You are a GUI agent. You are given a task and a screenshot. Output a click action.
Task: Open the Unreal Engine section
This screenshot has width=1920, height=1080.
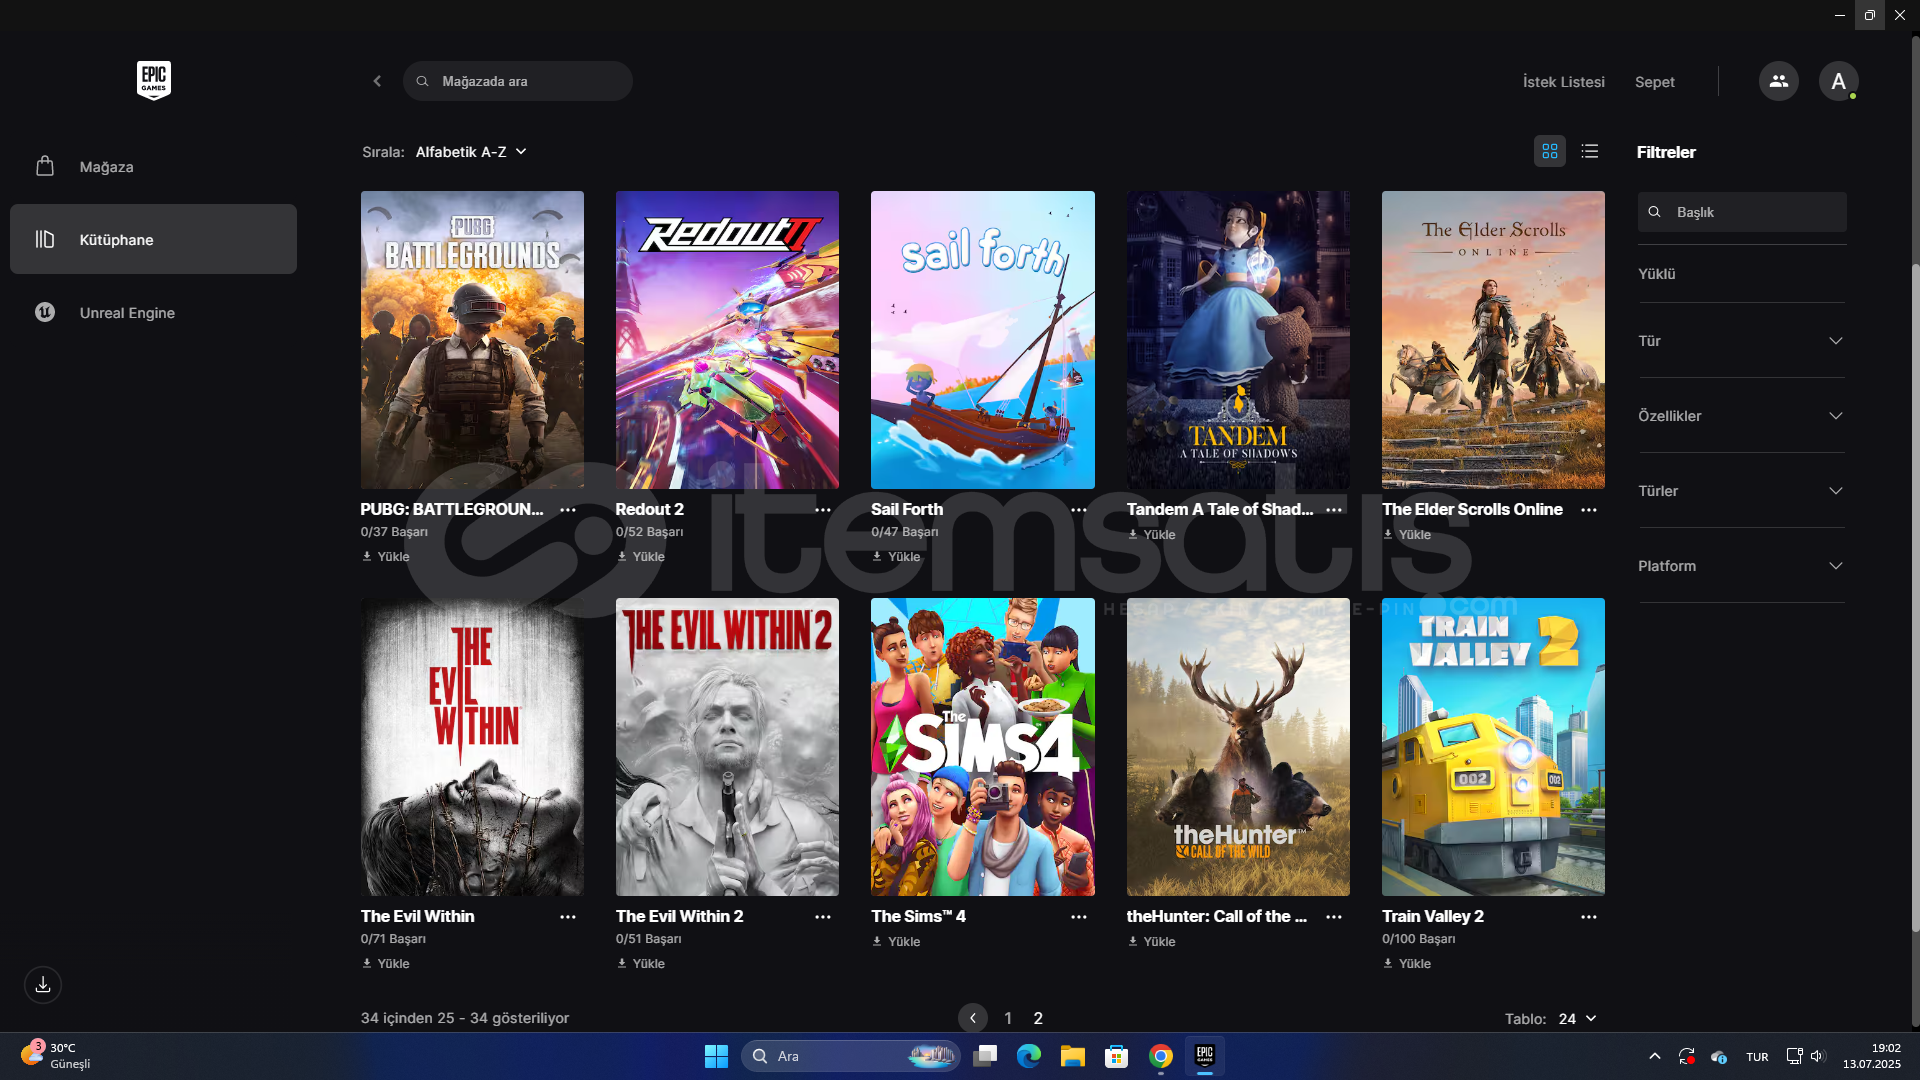[153, 312]
